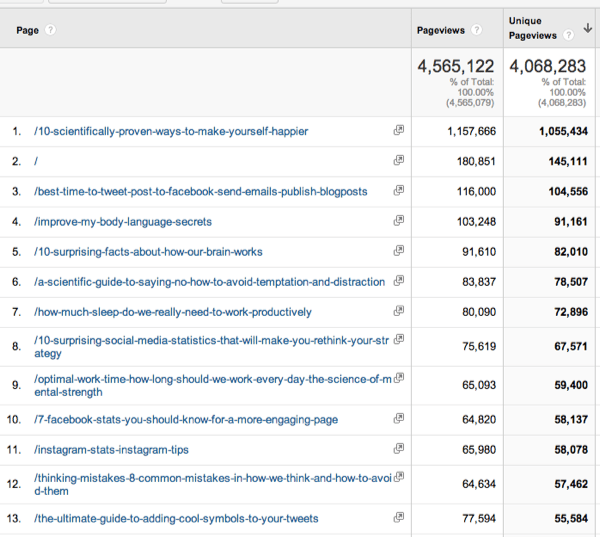Select /instagram-stats-instagram-tips page link
This screenshot has height=537, width=600.
tap(111, 449)
